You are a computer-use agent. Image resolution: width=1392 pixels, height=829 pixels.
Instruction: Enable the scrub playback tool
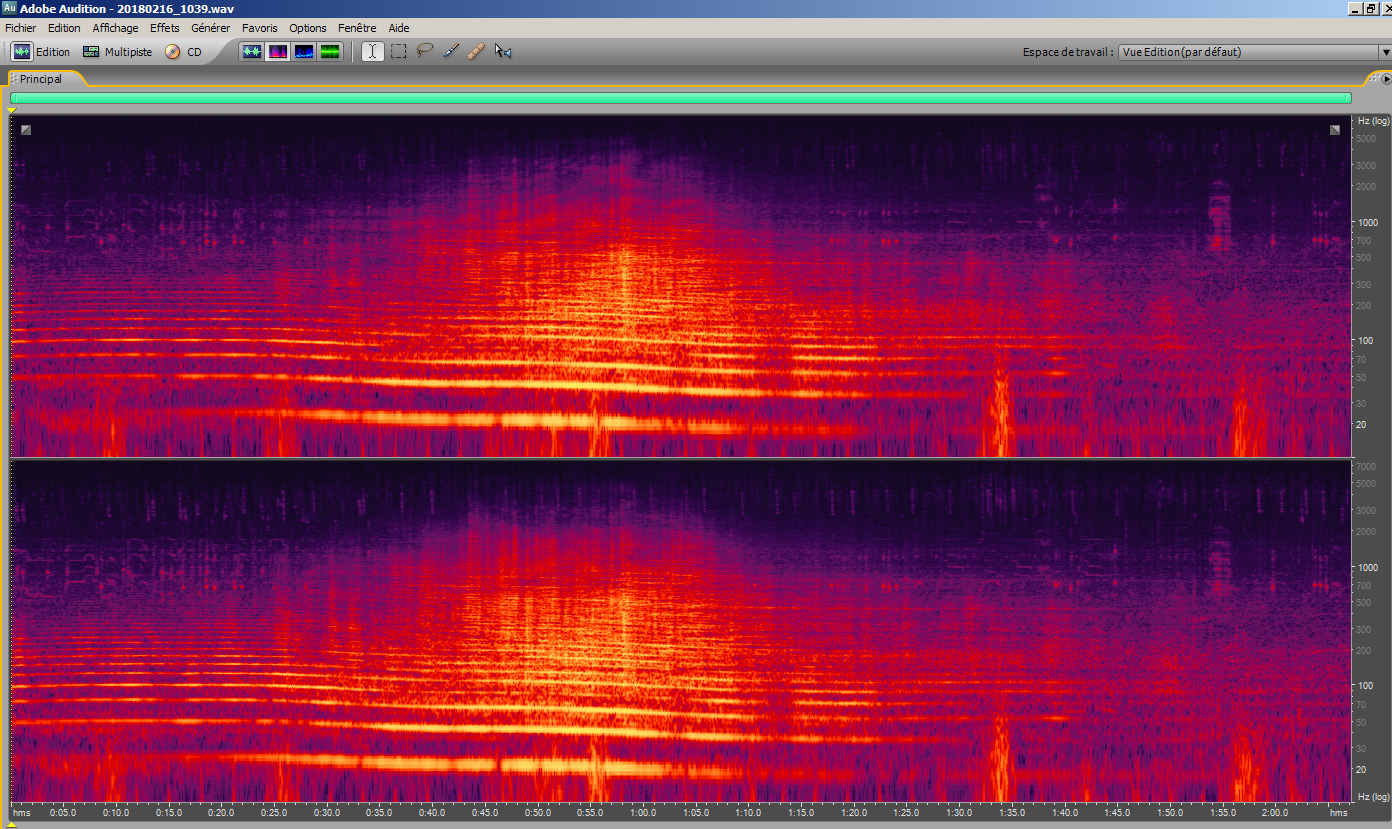pos(503,52)
